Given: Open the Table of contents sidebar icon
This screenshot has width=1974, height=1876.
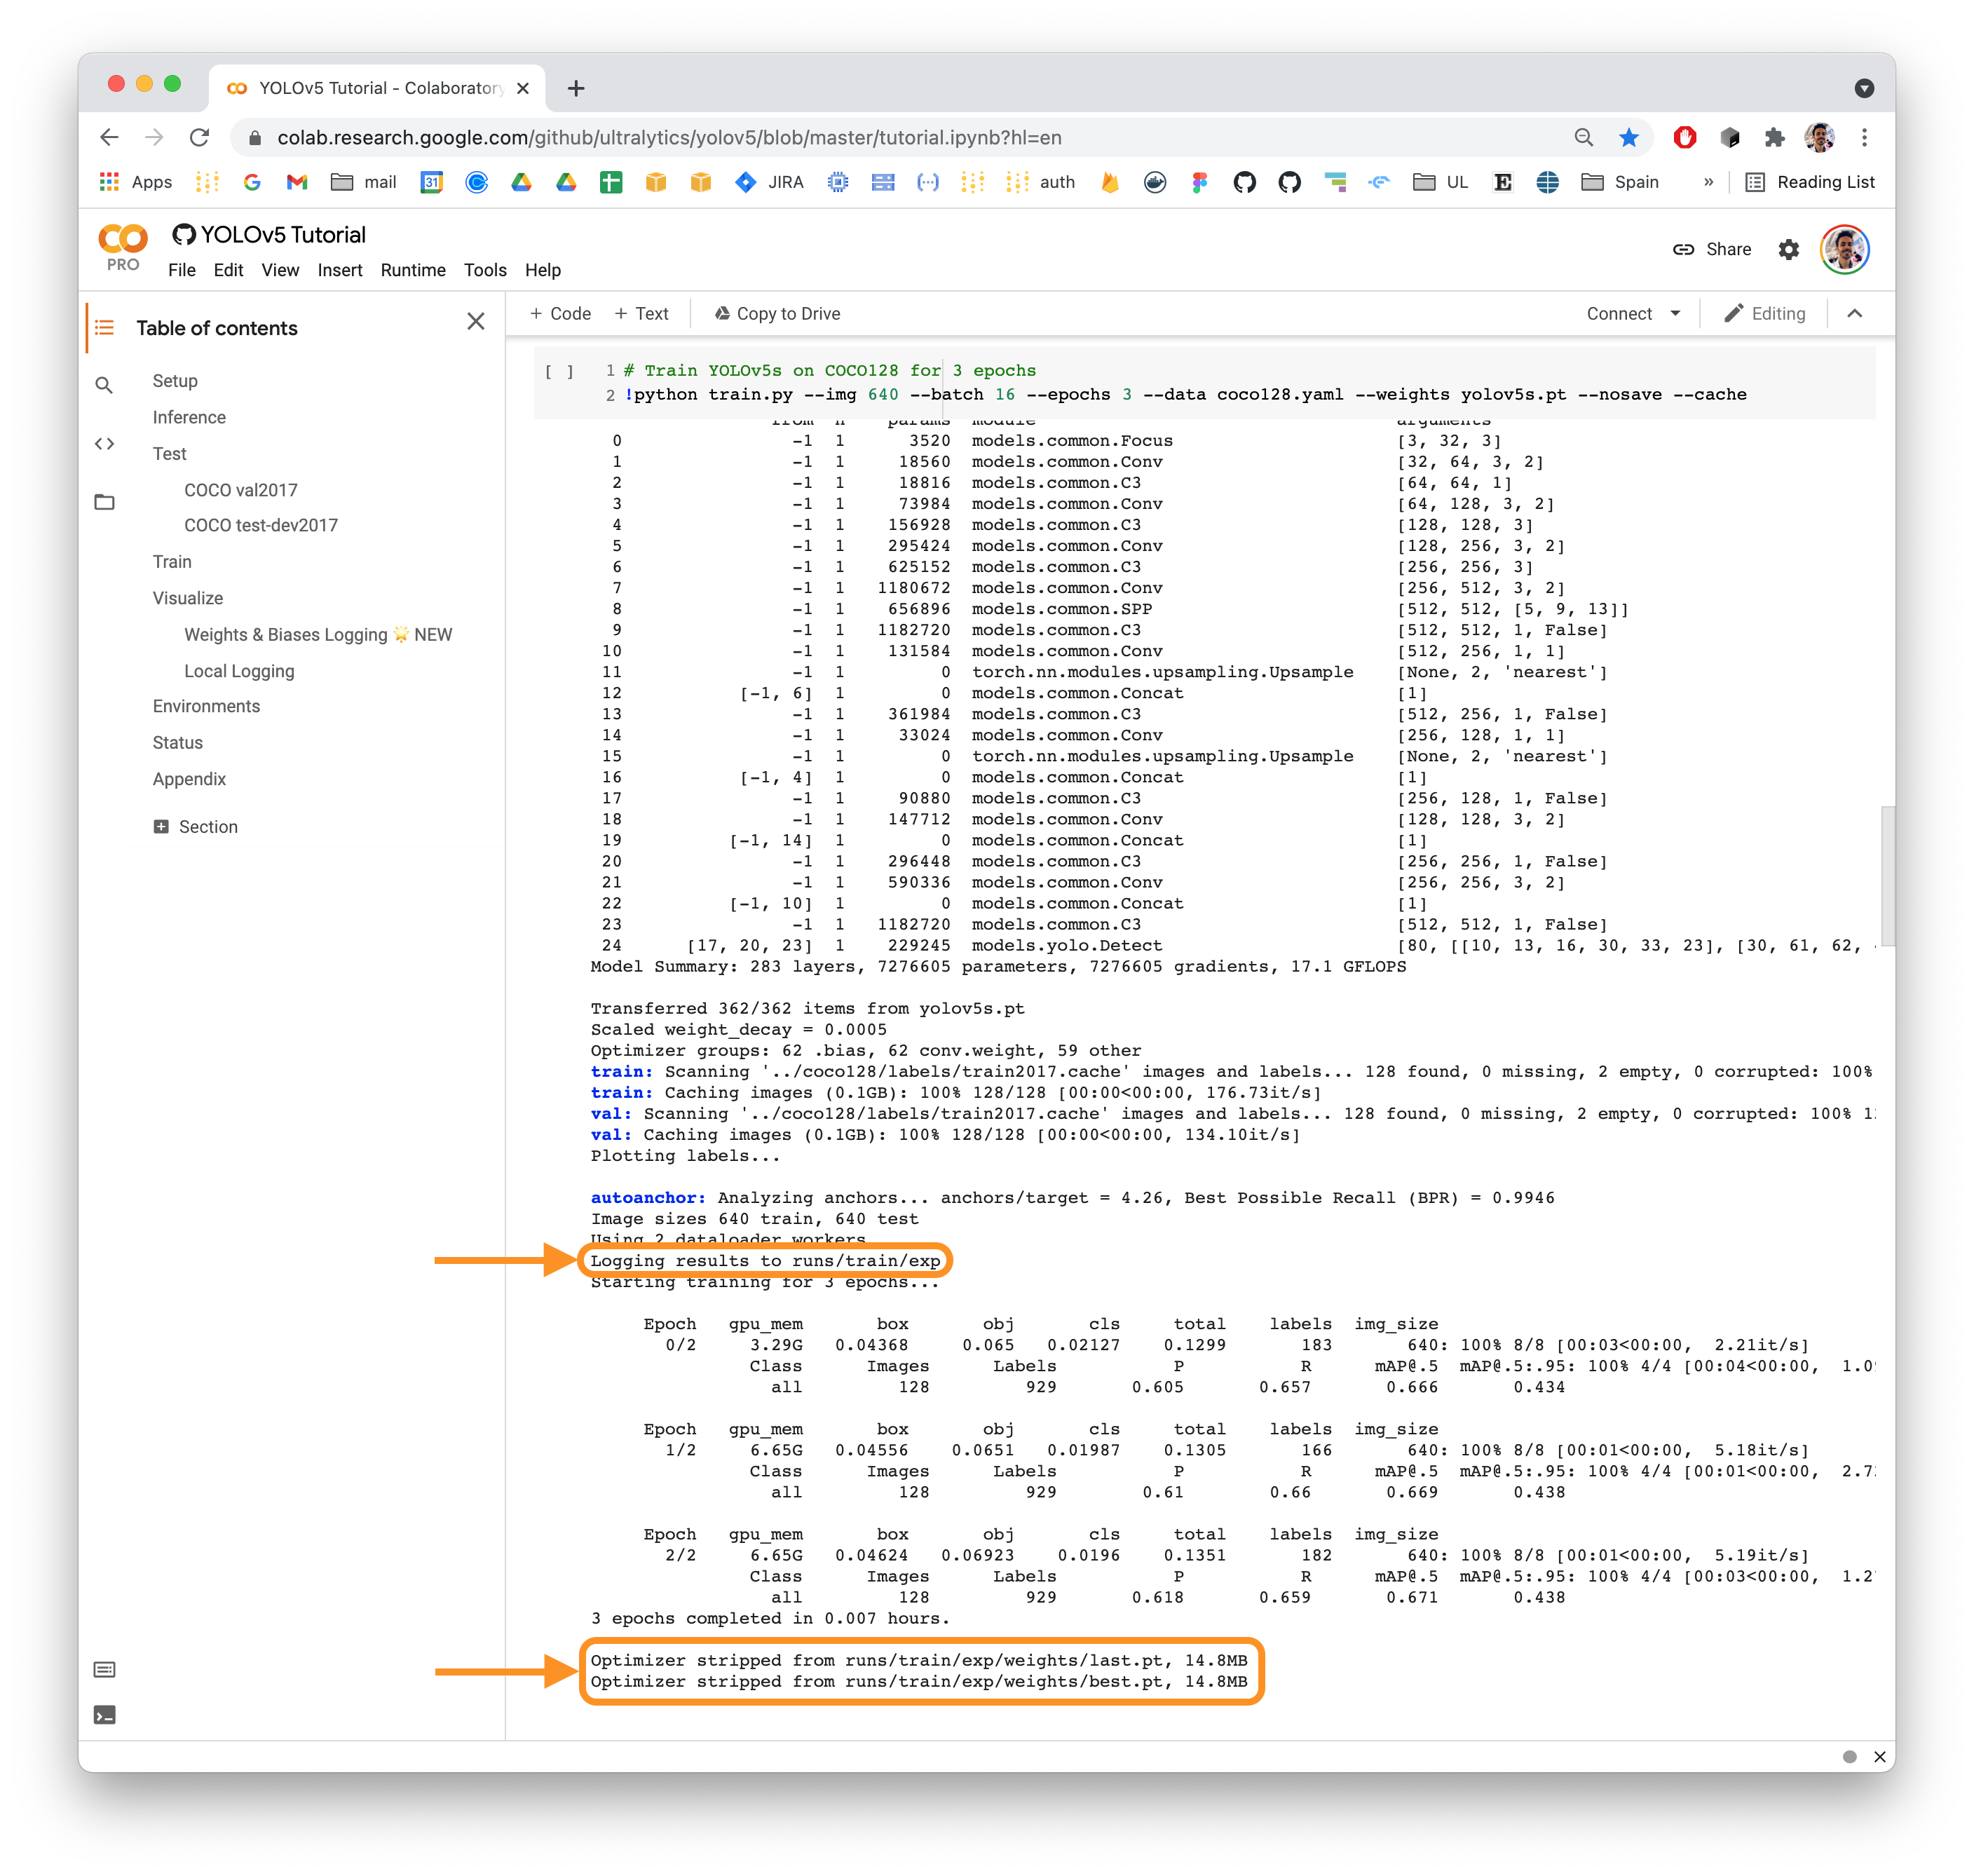Looking at the screenshot, I should (x=105, y=327).
